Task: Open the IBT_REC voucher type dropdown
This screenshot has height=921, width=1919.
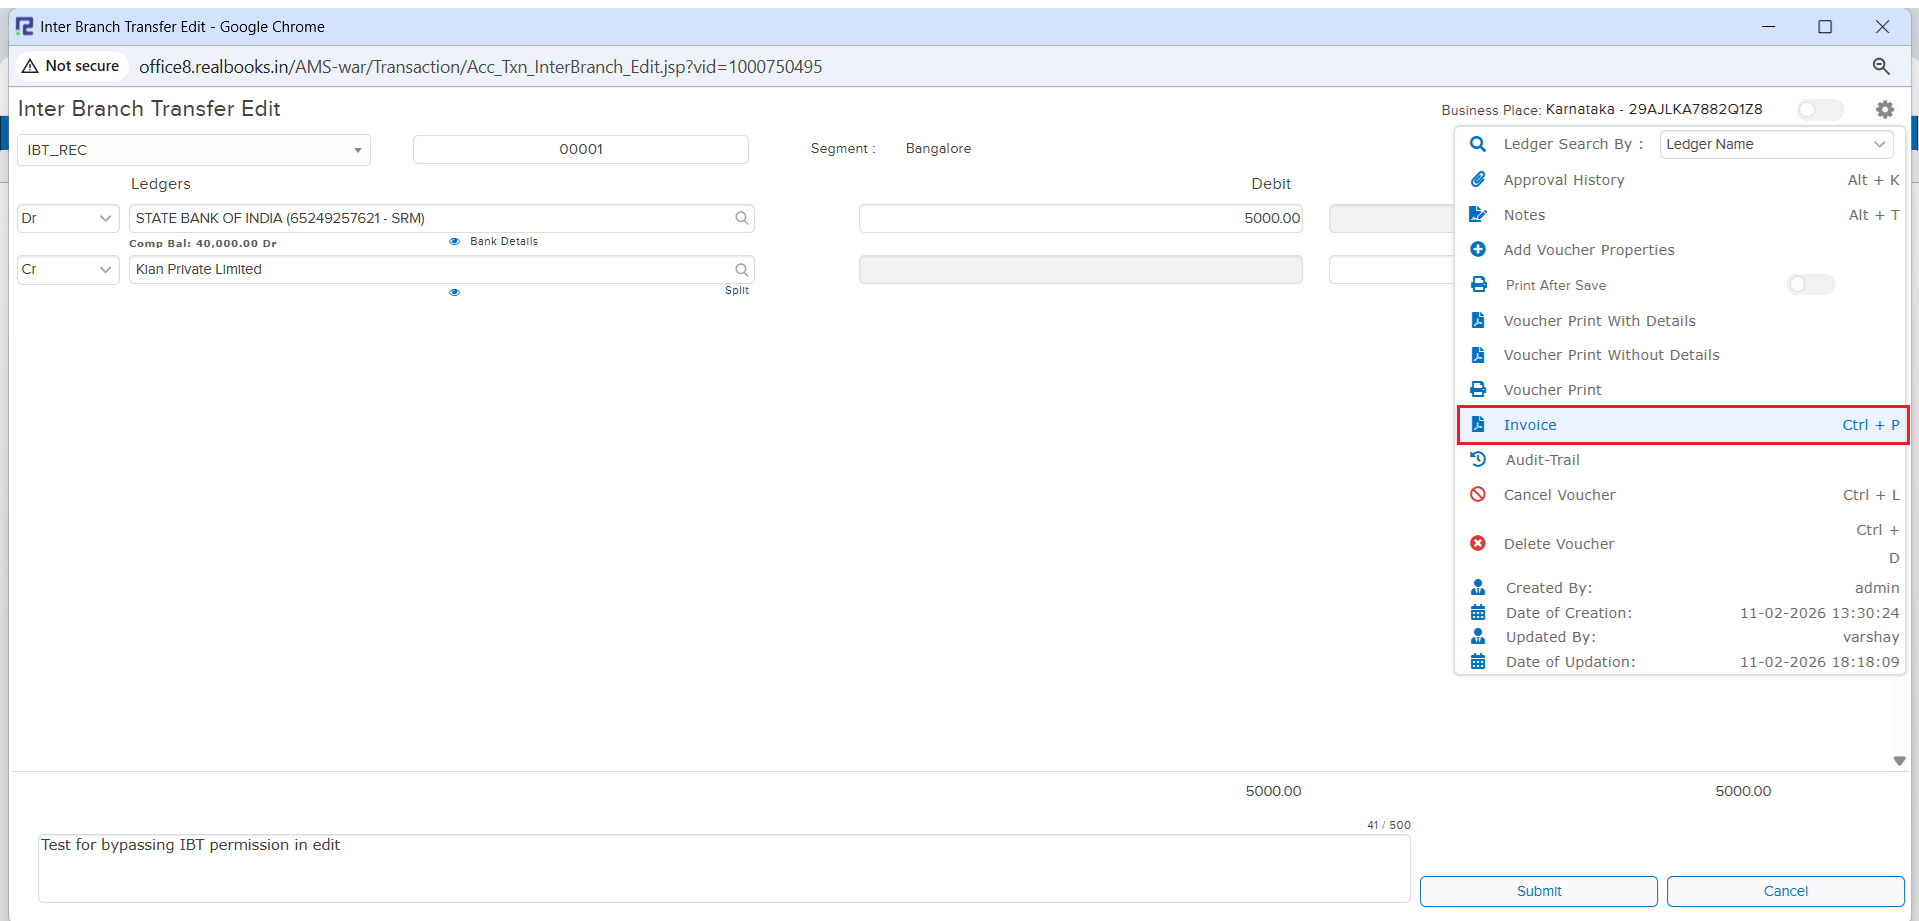Action: (194, 150)
